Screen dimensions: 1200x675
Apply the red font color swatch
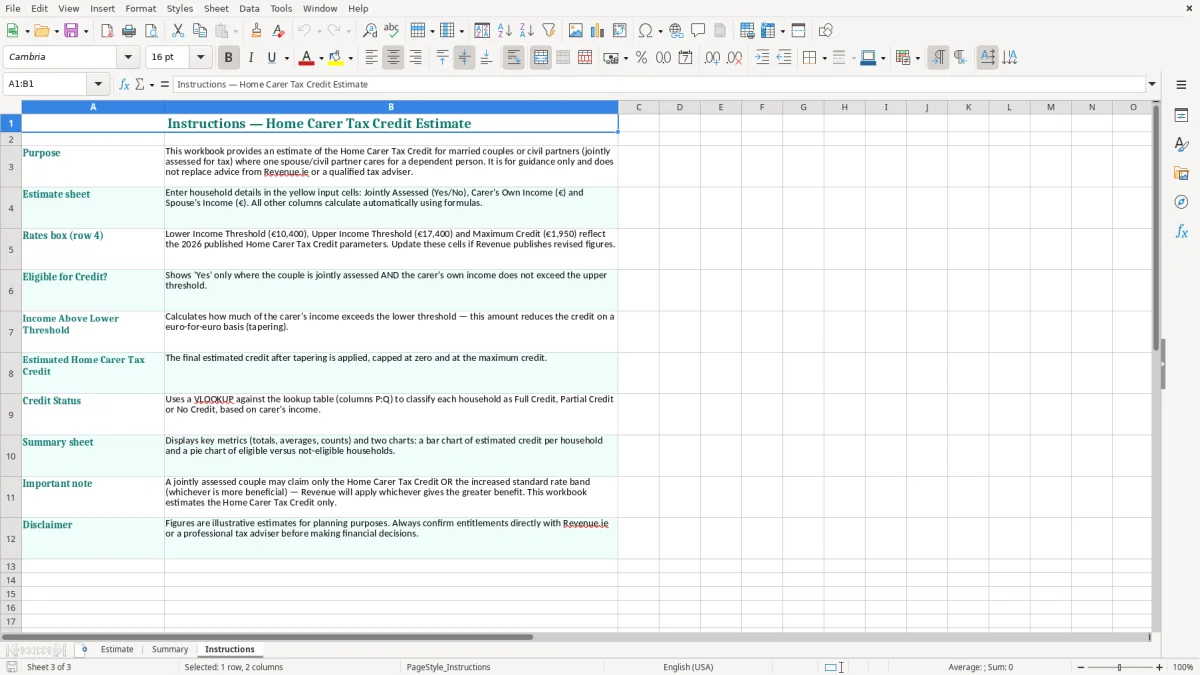pos(308,58)
